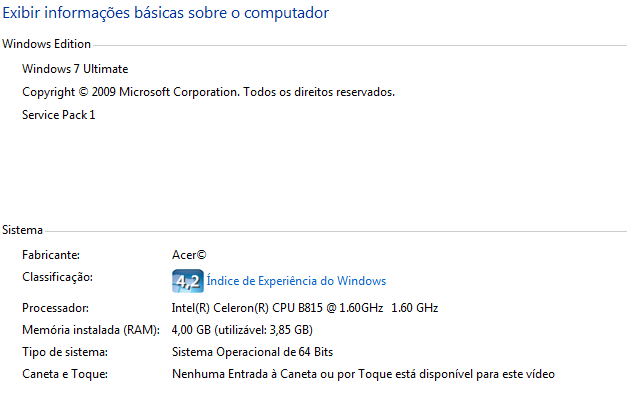This screenshot has width=627, height=399.
Task: Select the Service Pack 1 text
Action: click(59, 115)
